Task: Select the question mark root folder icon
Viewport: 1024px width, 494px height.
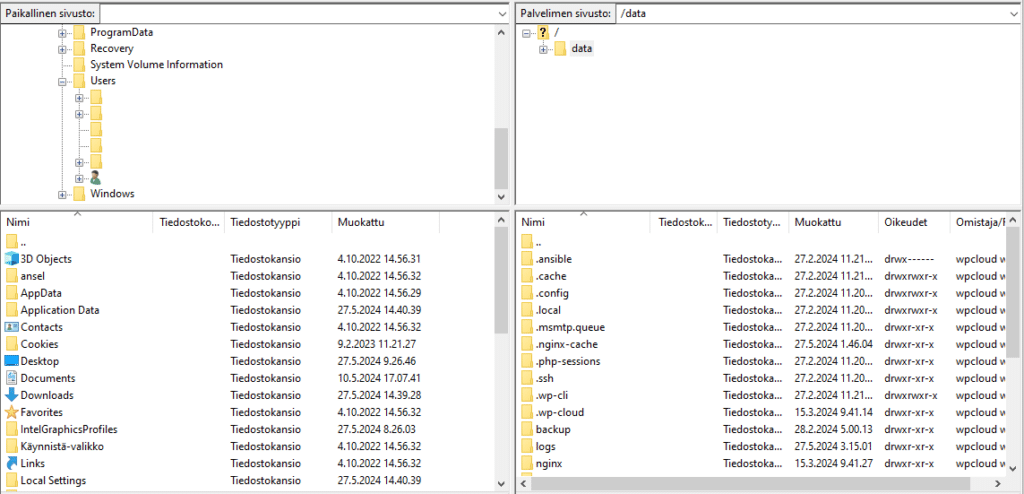Action: [543, 33]
